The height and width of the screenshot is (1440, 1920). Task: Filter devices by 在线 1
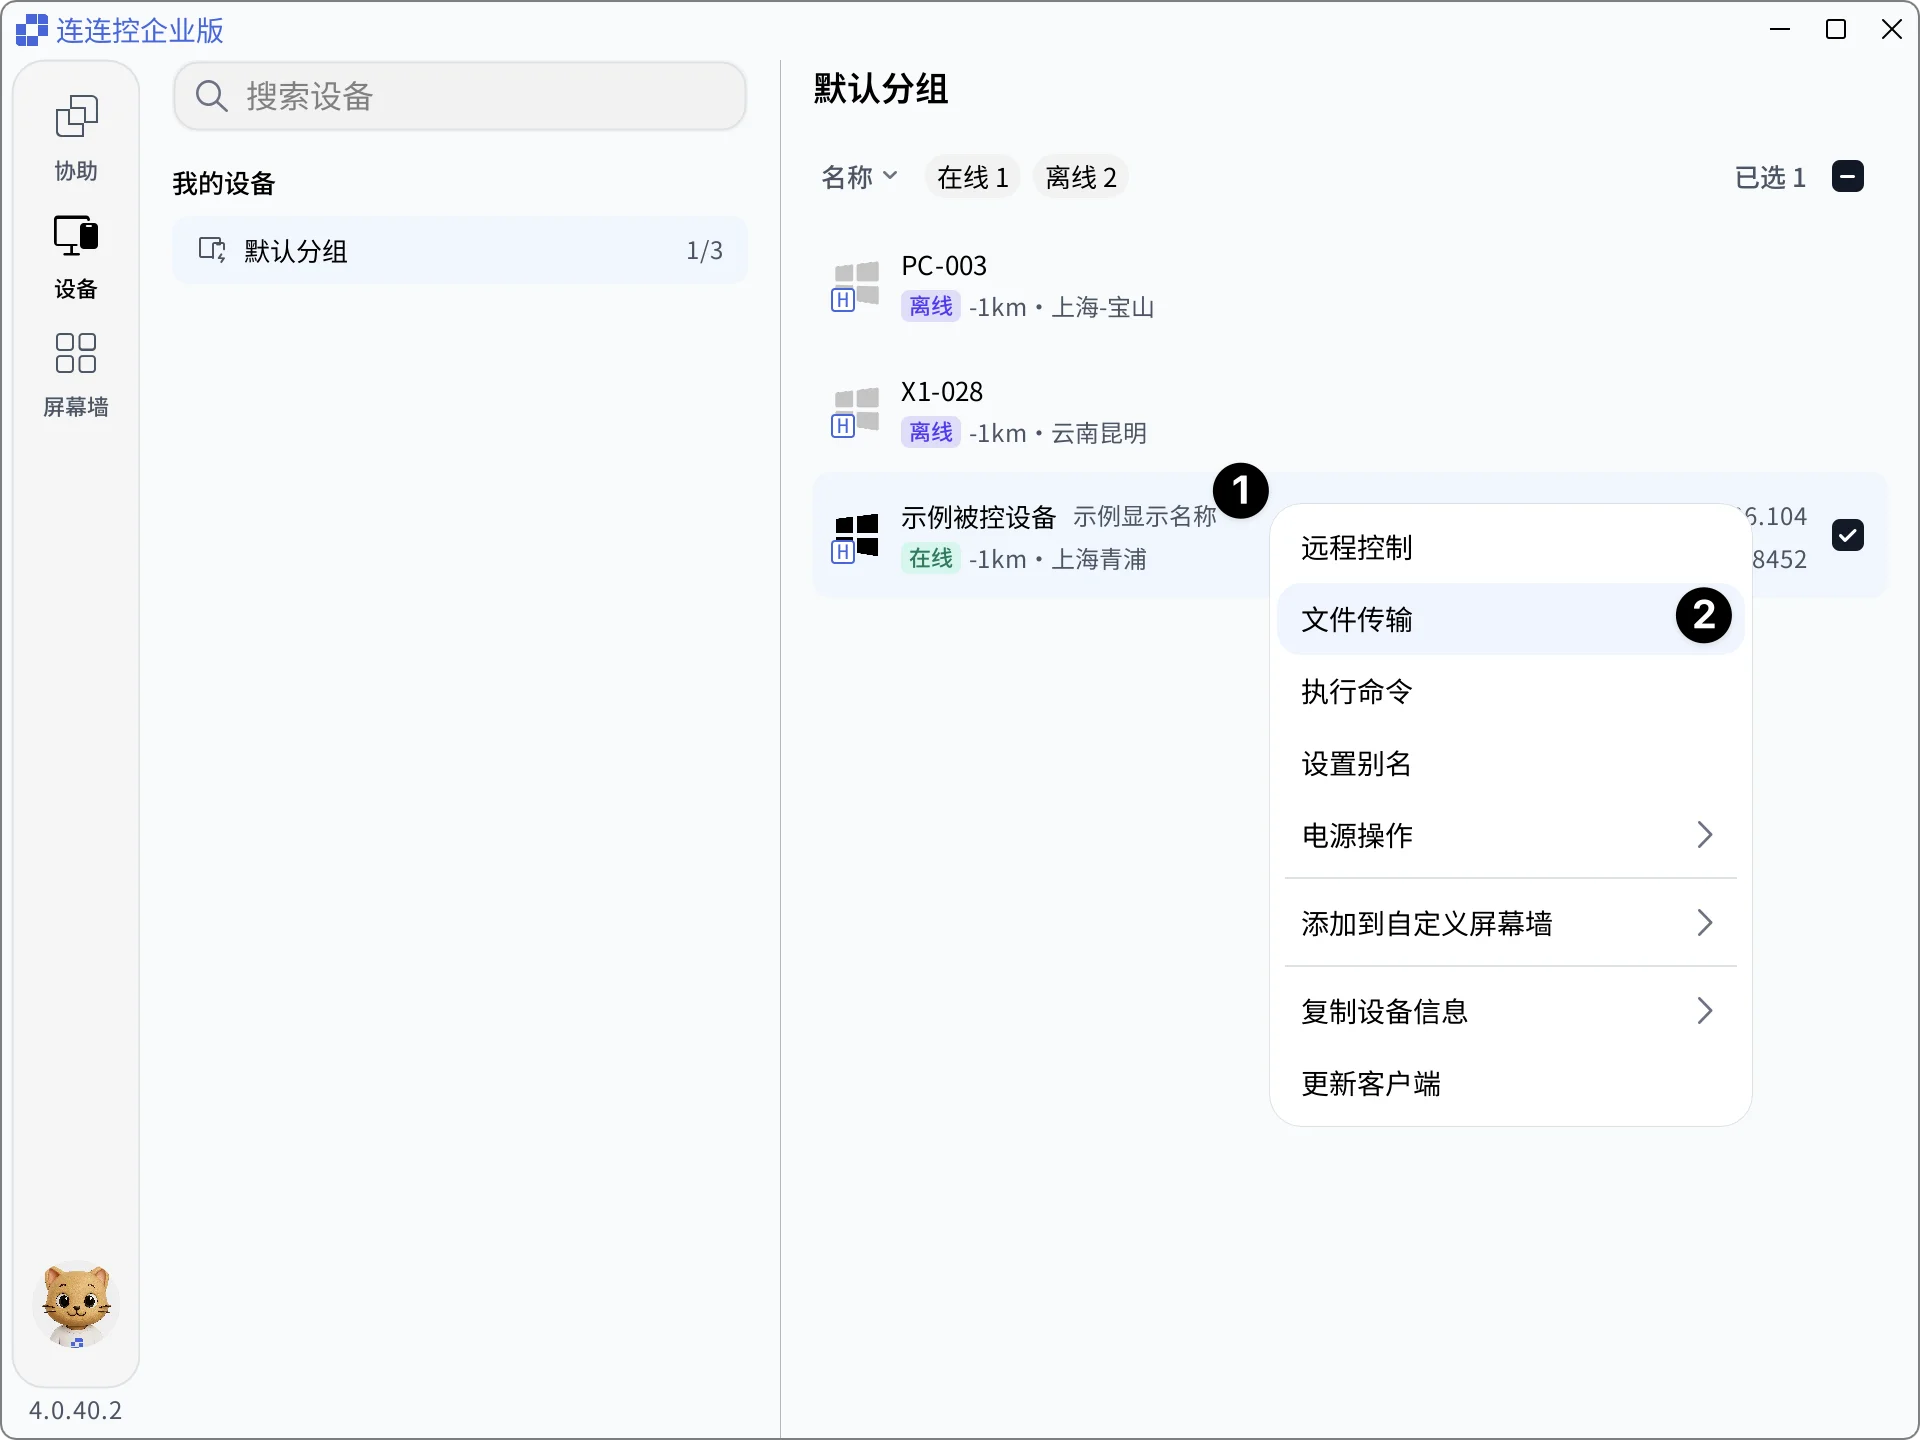coord(972,177)
